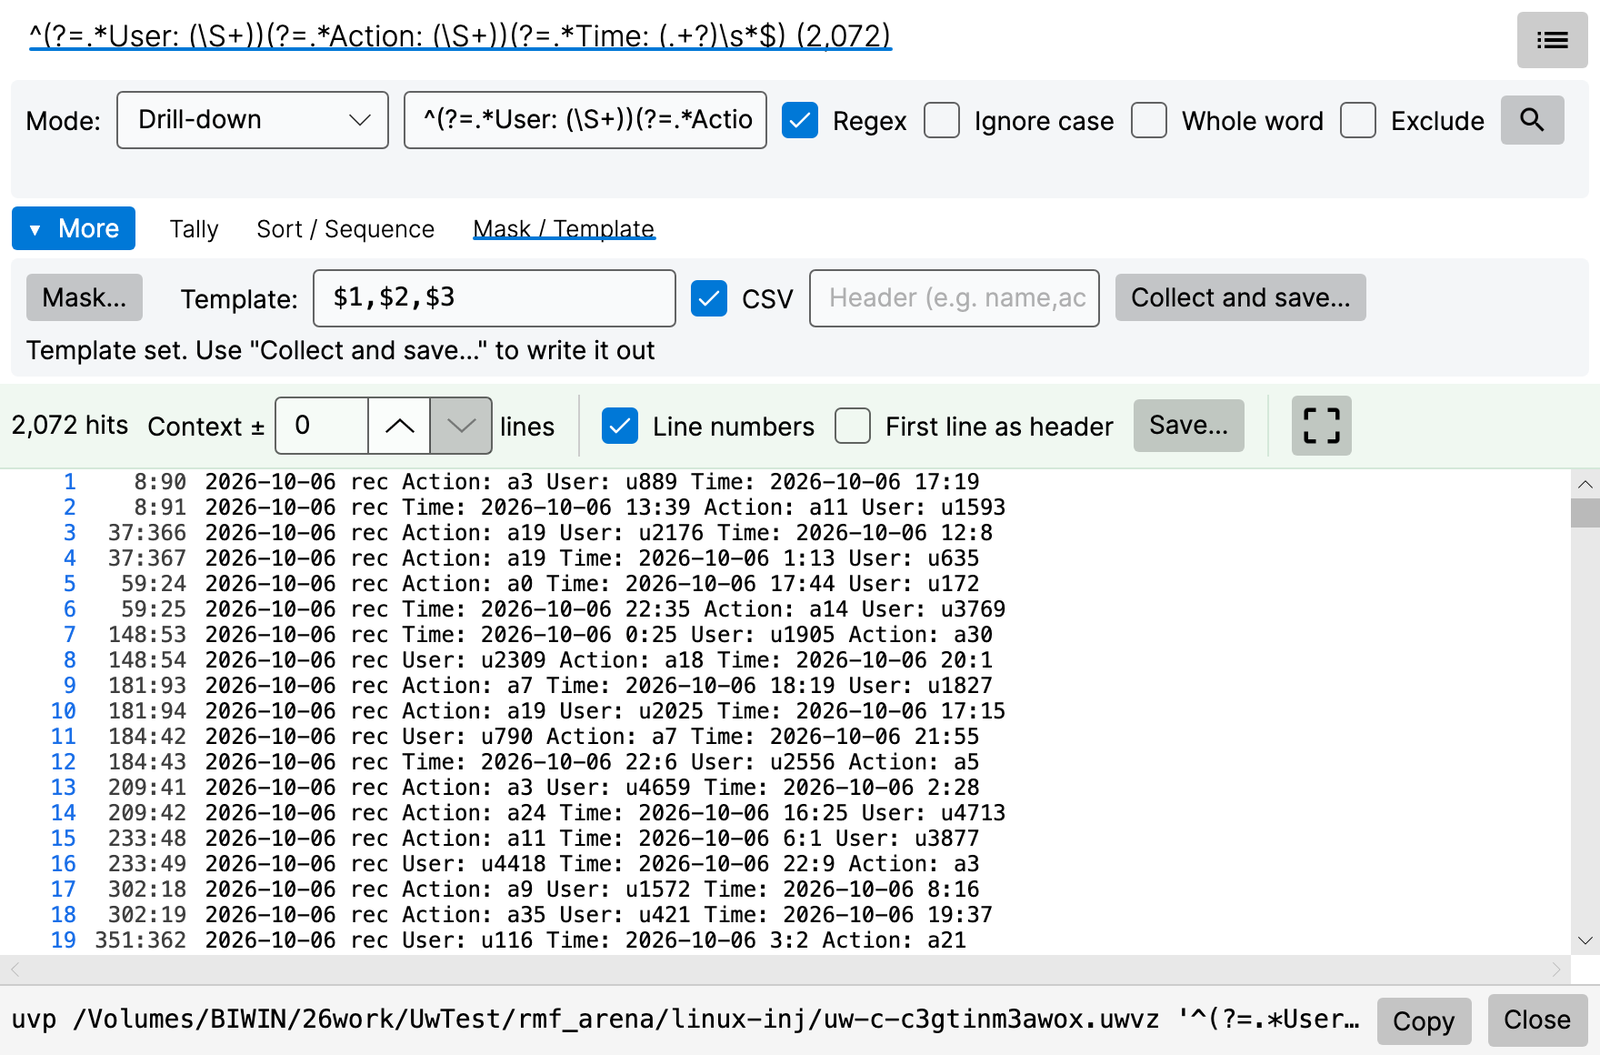
Task: Click the Close button
Action: pos(1537,1020)
